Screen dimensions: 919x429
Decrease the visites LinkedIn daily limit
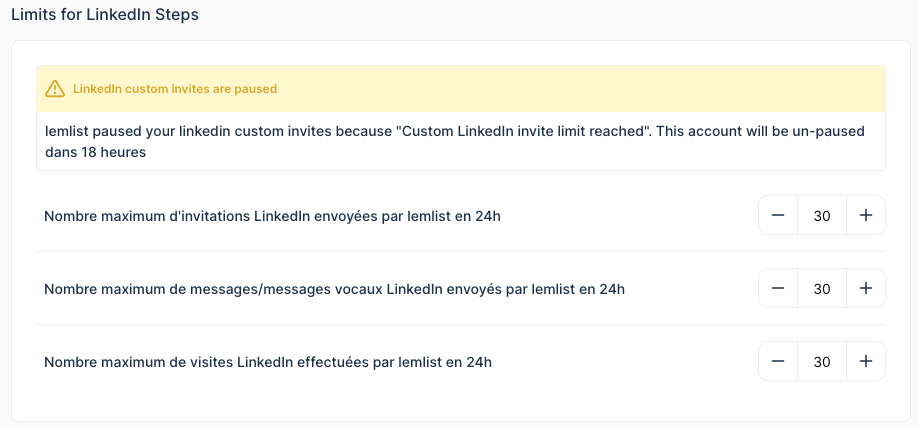point(778,362)
